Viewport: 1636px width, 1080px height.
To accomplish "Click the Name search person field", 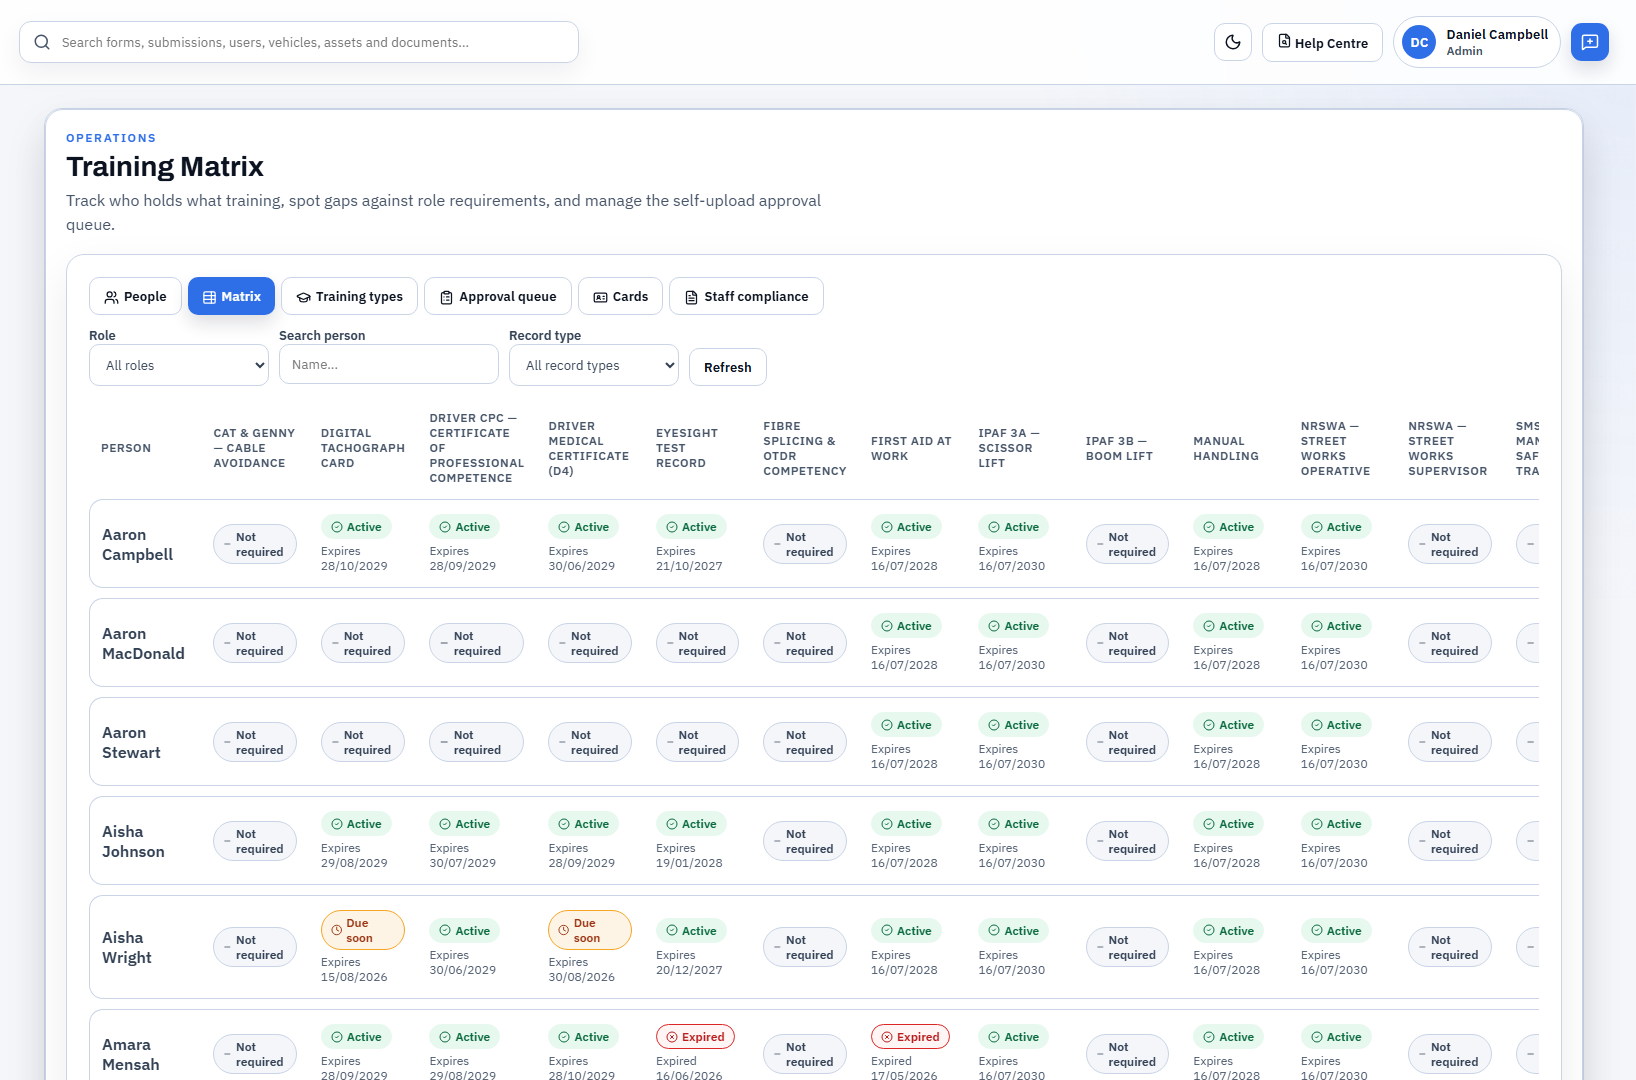I will (x=389, y=364).
